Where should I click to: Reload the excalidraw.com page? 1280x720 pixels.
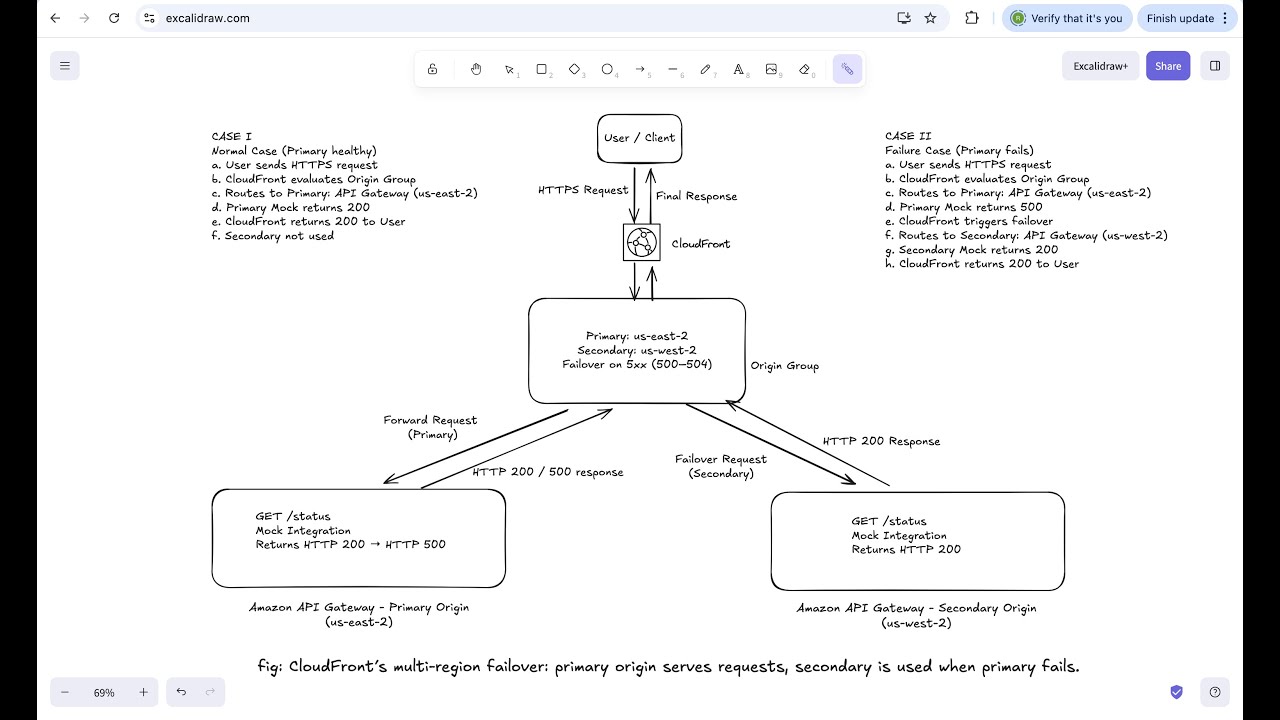point(114,18)
